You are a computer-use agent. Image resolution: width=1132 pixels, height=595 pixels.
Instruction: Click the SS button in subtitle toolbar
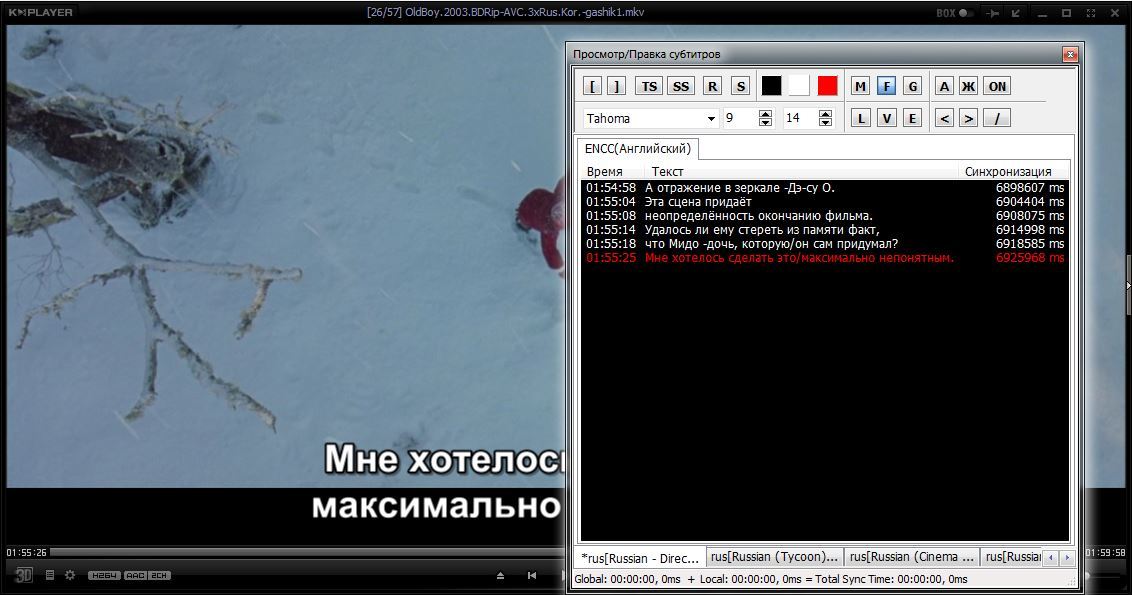[x=681, y=87]
